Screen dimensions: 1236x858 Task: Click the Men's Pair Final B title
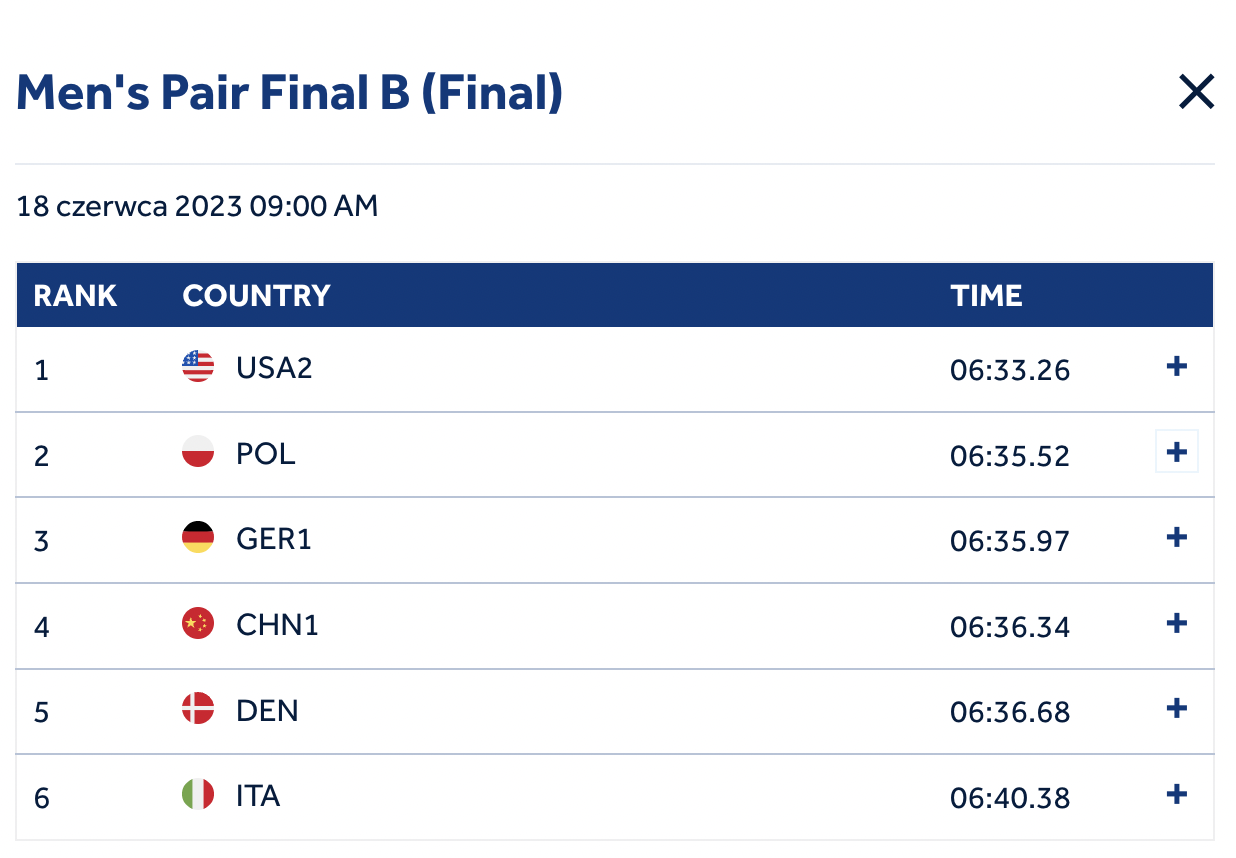290,93
